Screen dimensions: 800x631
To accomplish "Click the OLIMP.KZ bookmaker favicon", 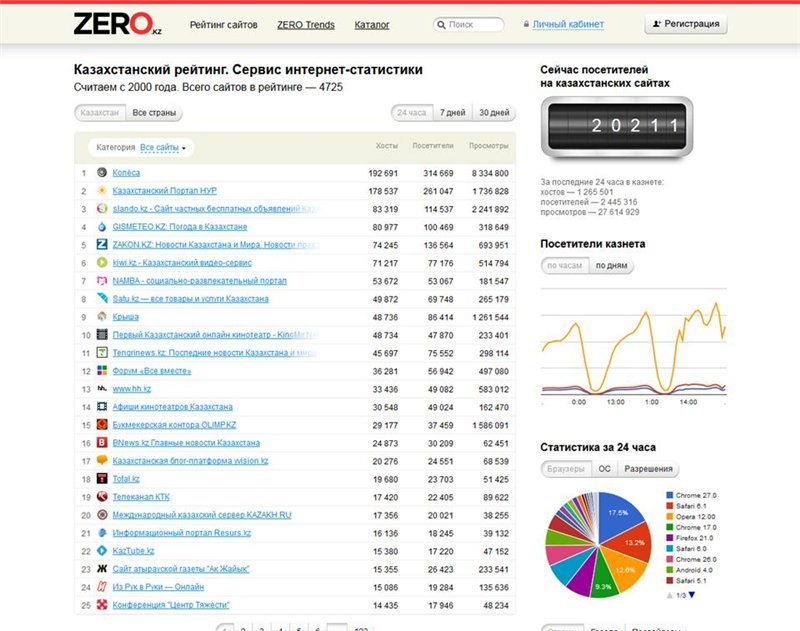I will pyautogui.click(x=102, y=424).
